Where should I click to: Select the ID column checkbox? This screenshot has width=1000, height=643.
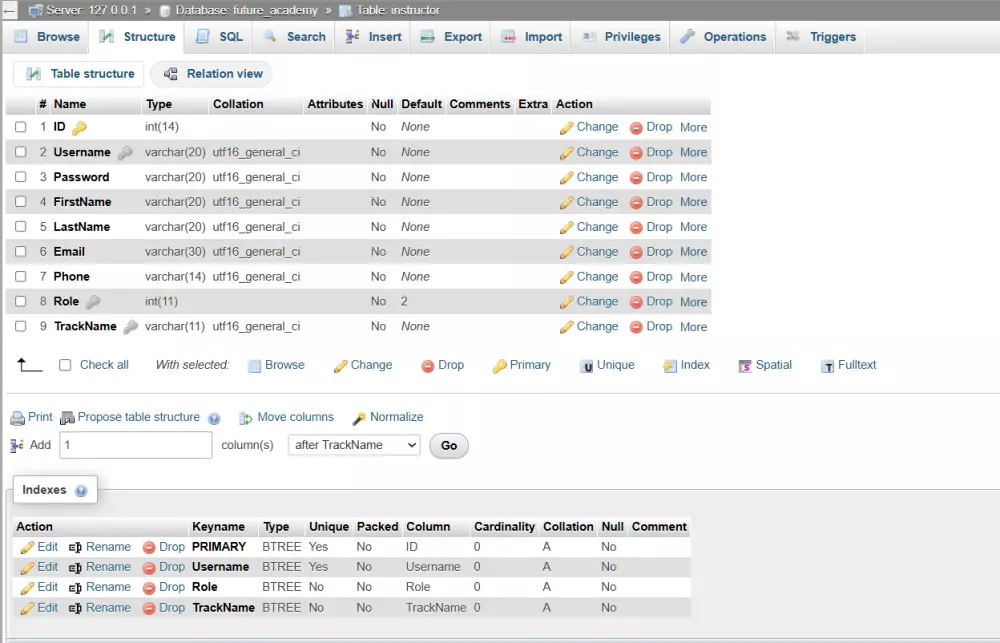click(x=20, y=127)
